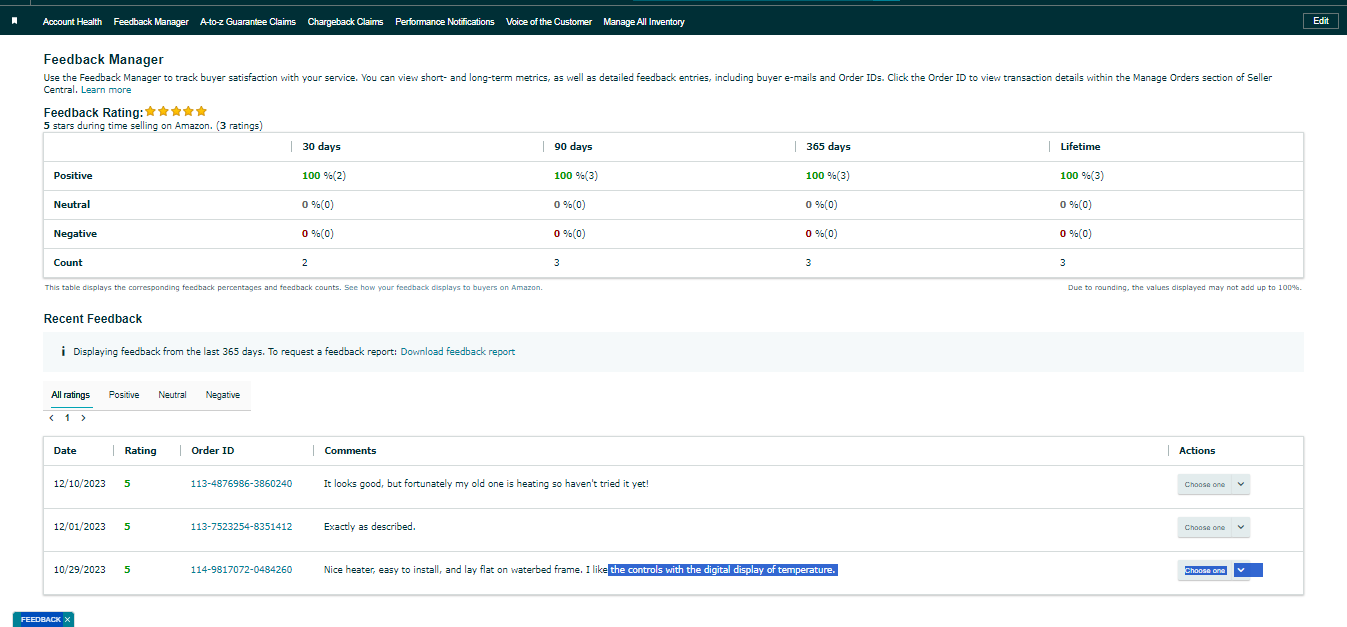This screenshot has height=627, width=1347.
Task: Open order 114-9817072-0484260
Action: 241,570
